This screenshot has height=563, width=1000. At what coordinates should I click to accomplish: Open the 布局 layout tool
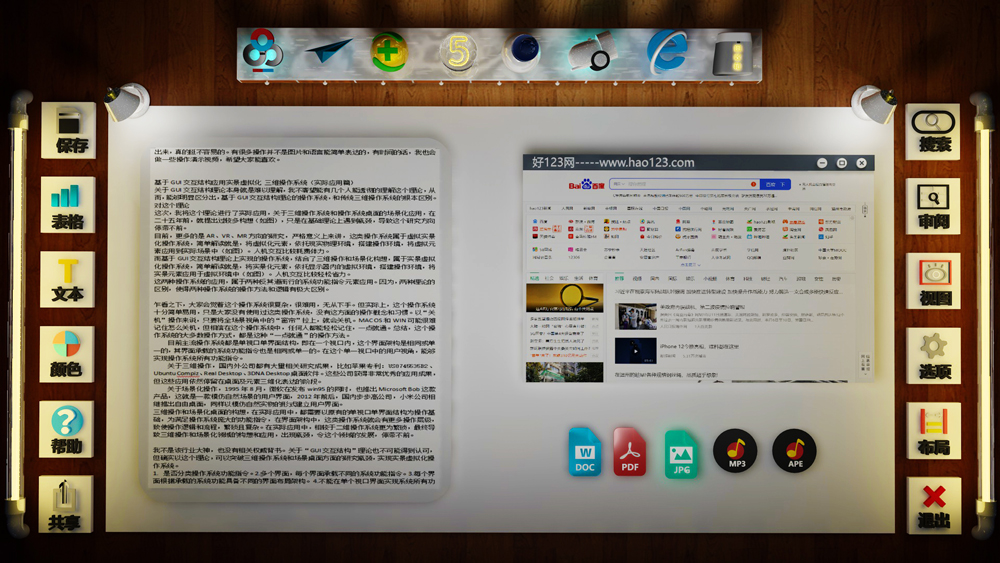934,430
